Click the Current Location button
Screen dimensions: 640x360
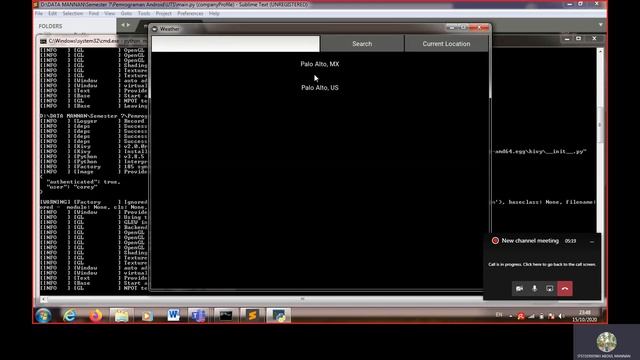click(x=446, y=44)
